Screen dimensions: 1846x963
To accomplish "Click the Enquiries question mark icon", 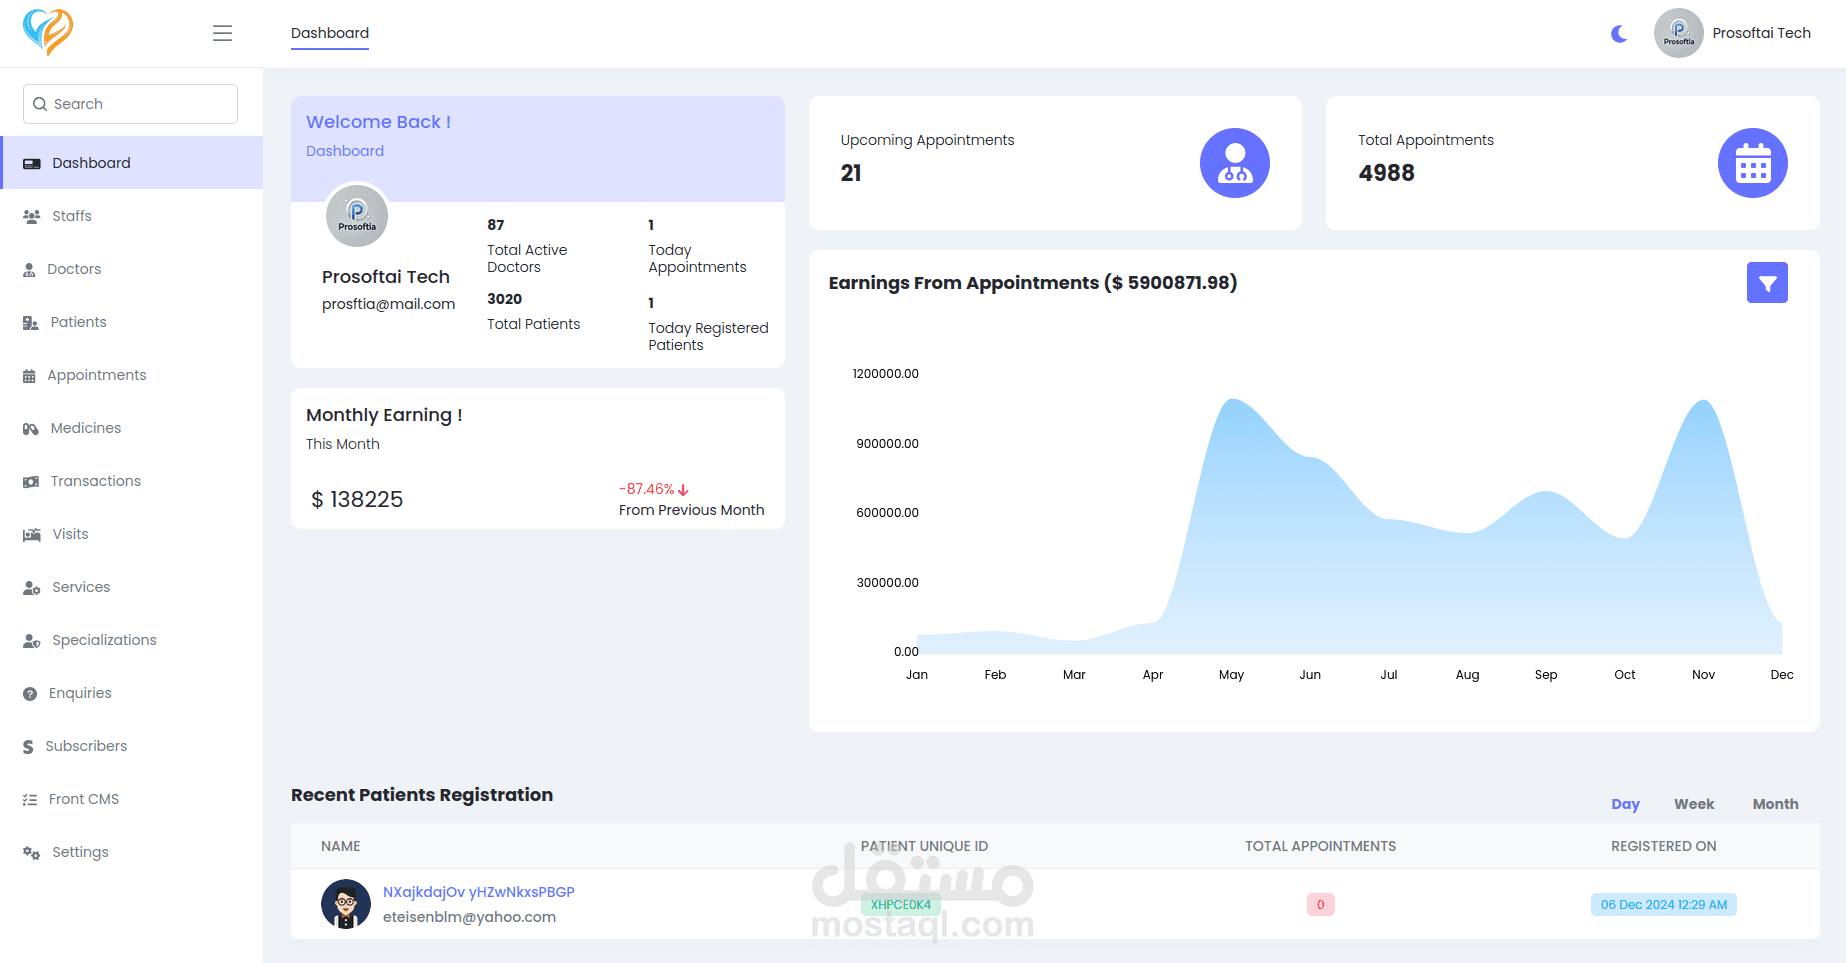I will pos(30,693).
